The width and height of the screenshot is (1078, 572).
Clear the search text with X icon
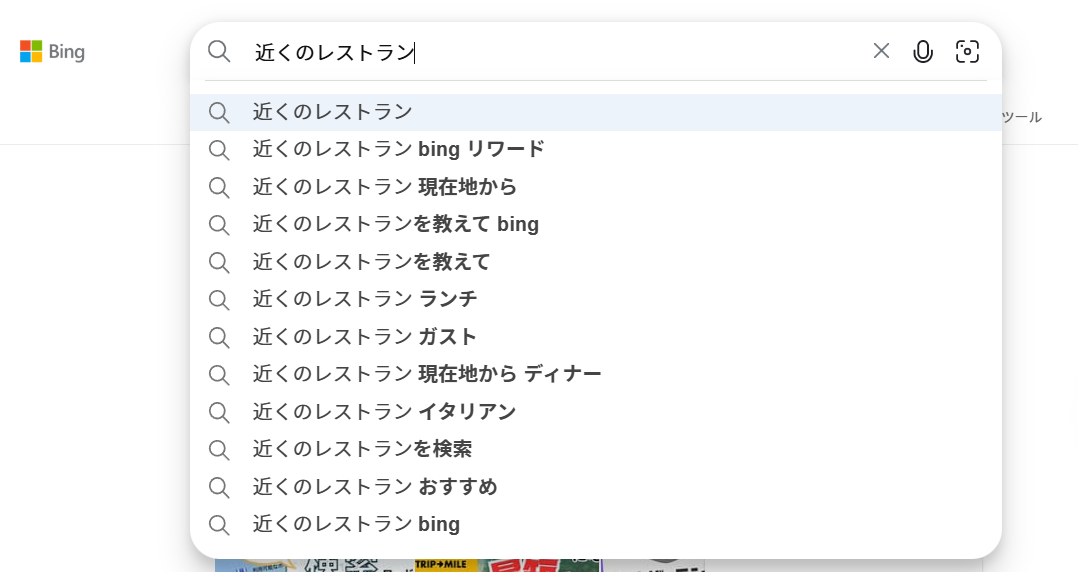pos(881,51)
